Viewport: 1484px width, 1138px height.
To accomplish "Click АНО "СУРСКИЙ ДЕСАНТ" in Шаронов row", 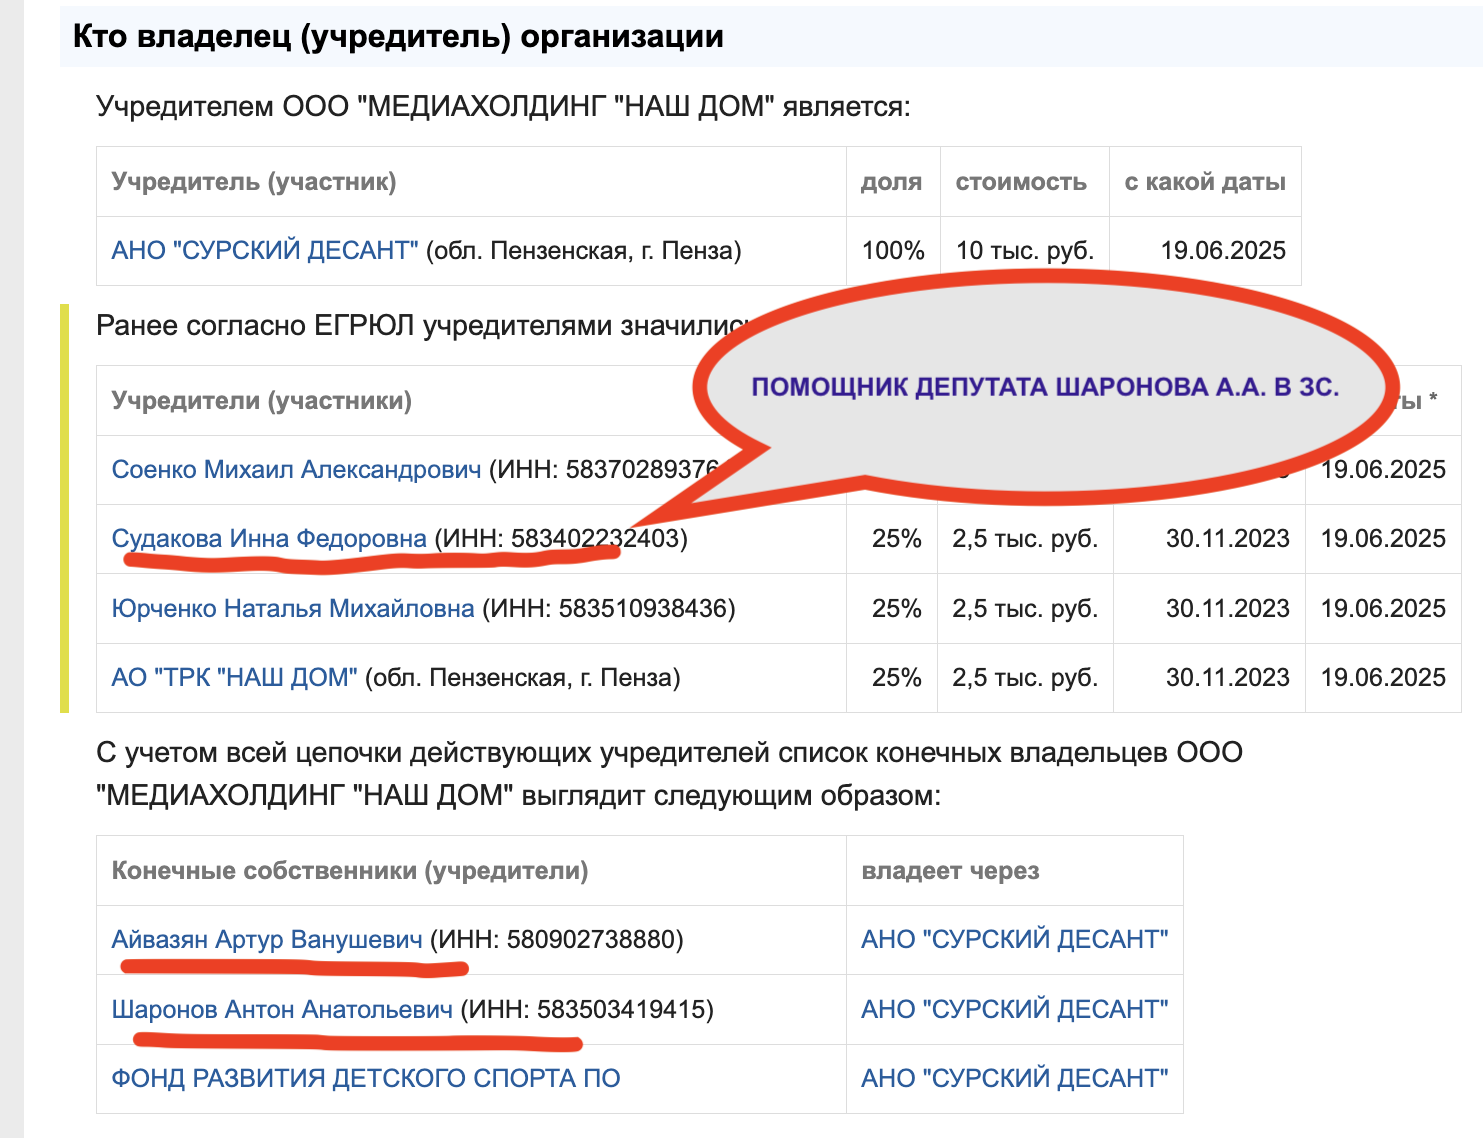I will pyautogui.click(x=1014, y=1009).
